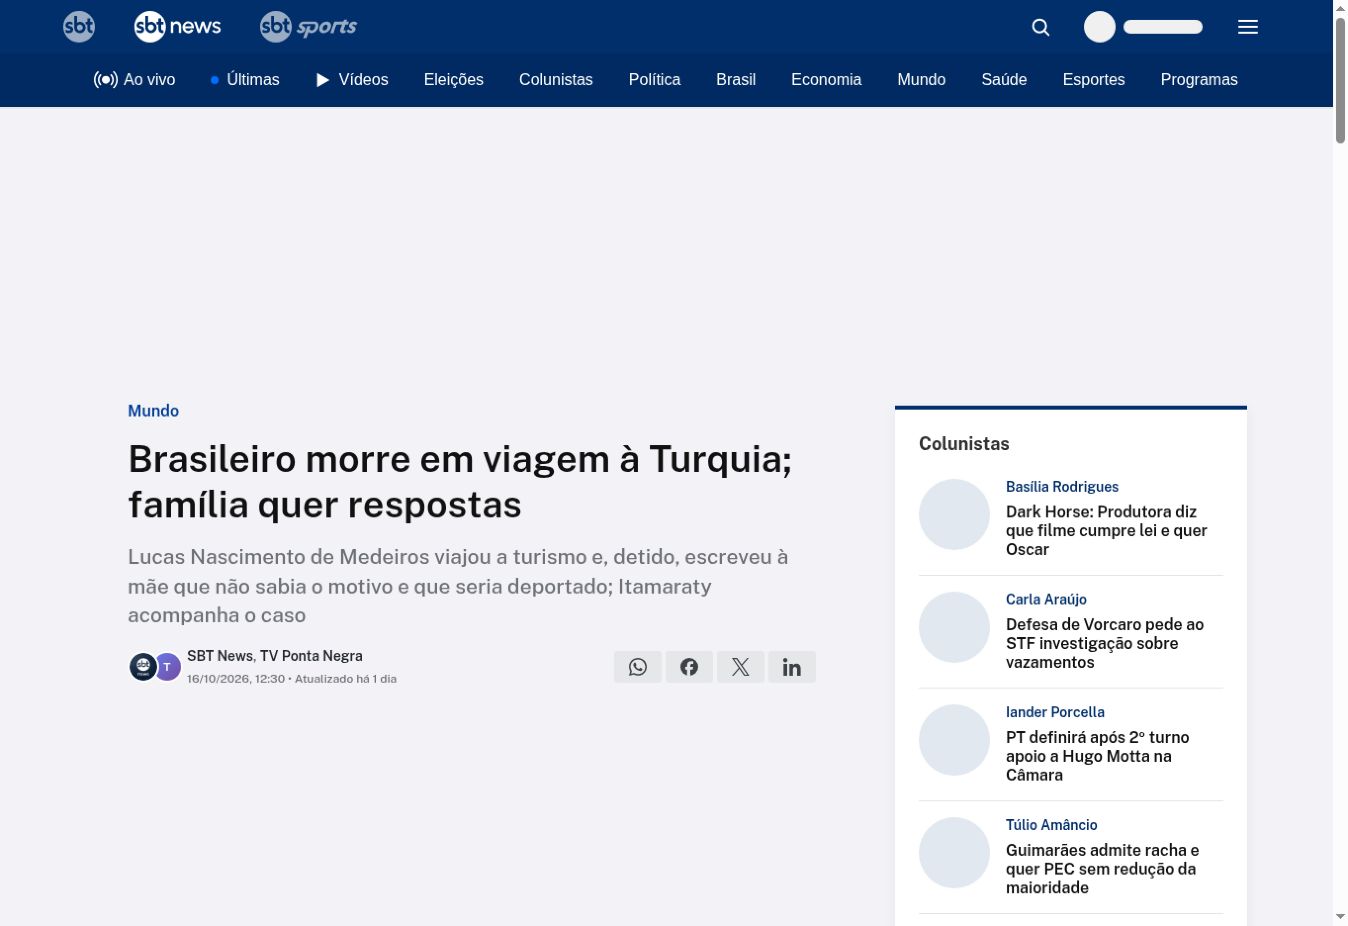This screenshot has width=1348, height=926.
Task: Select Colunistas in navigation bar
Action: (x=556, y=80)
